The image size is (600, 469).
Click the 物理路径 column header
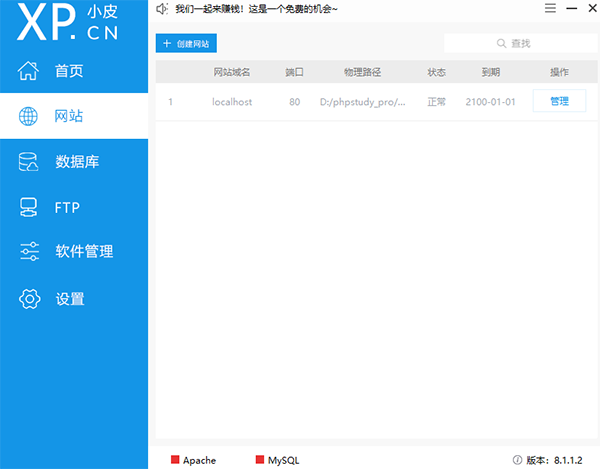pyautogui.click(x=362, y=72)
